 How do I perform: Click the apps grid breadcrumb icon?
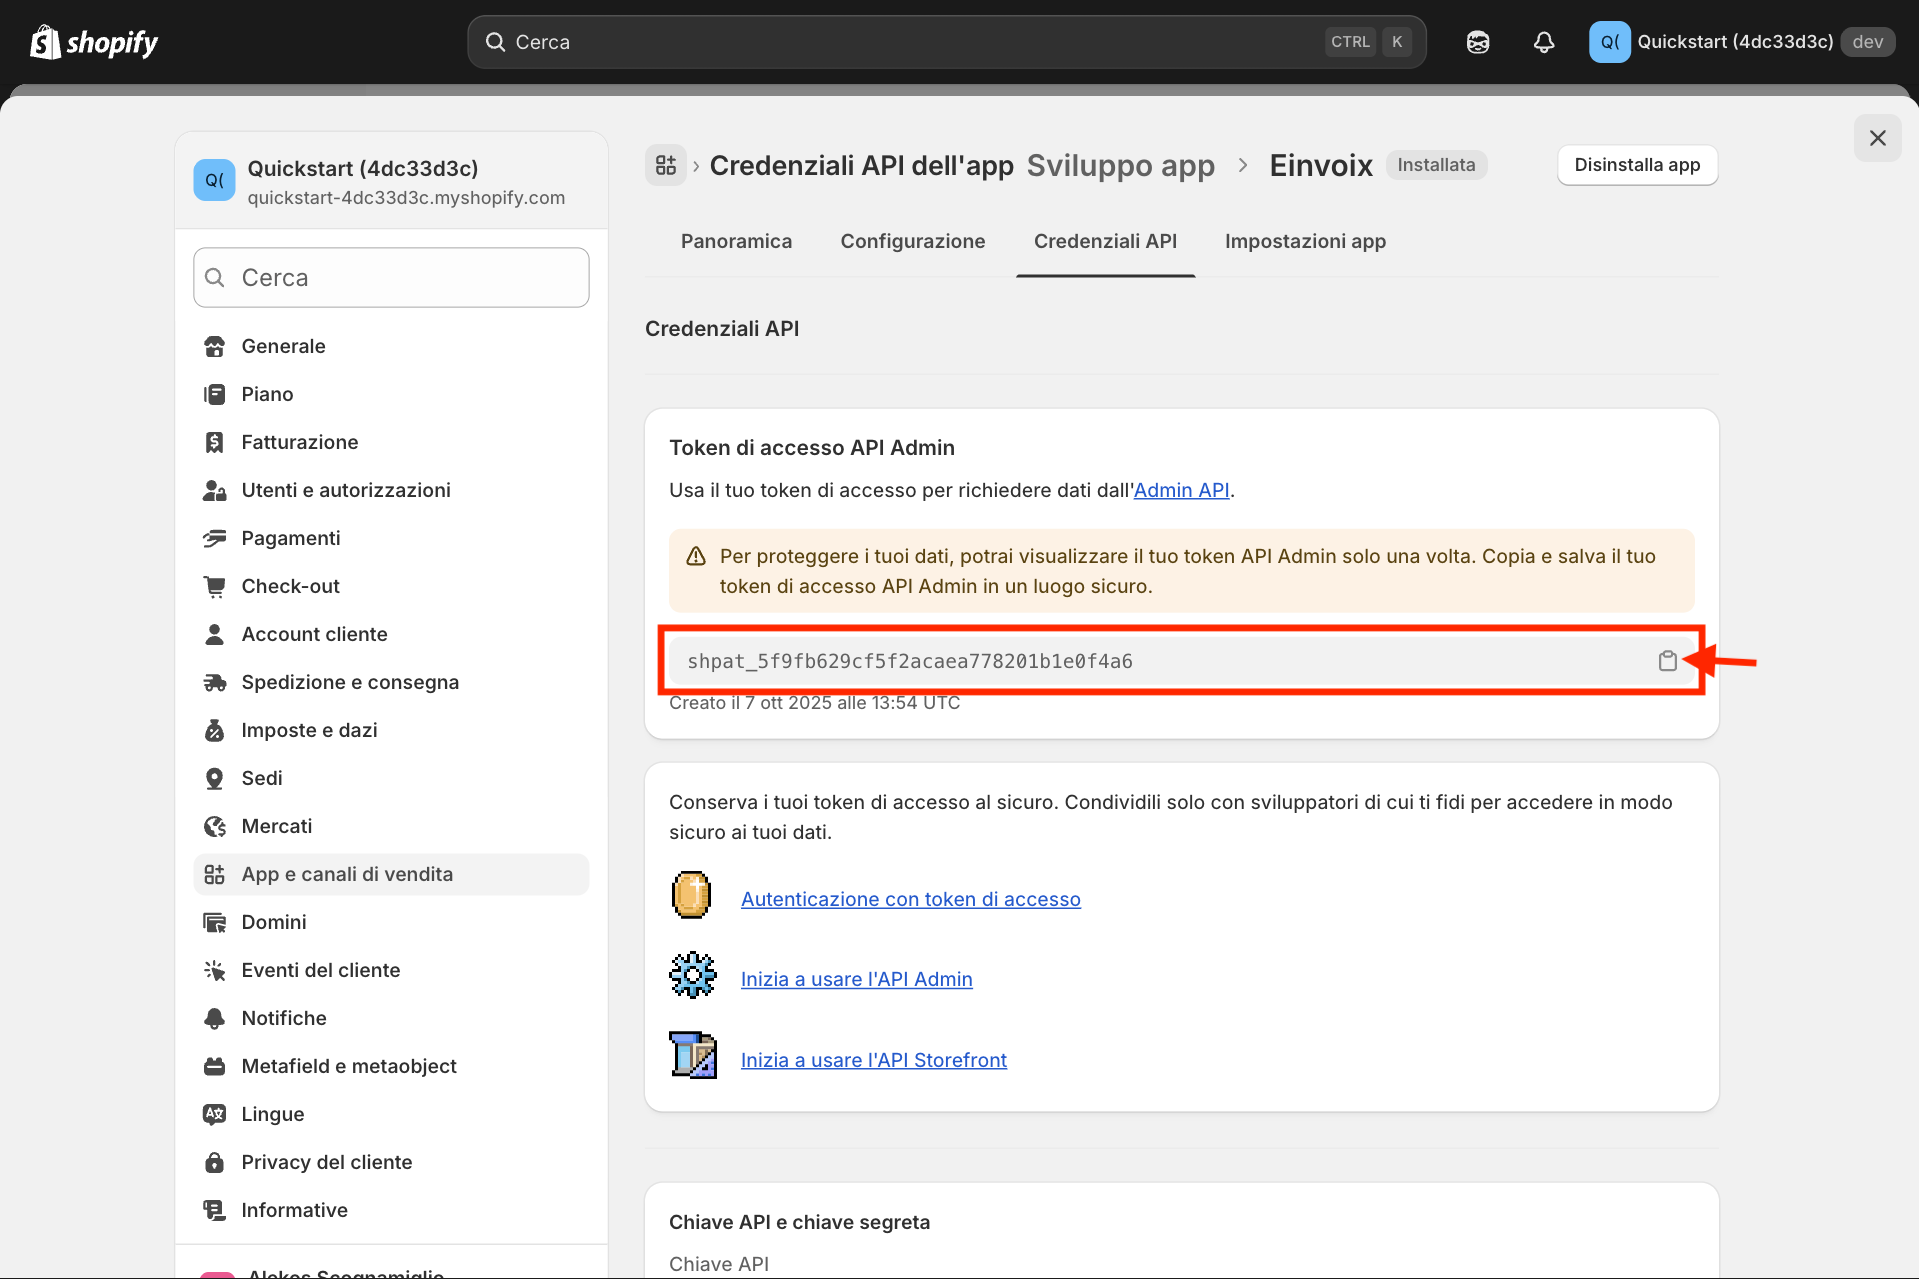click(666, 165)
